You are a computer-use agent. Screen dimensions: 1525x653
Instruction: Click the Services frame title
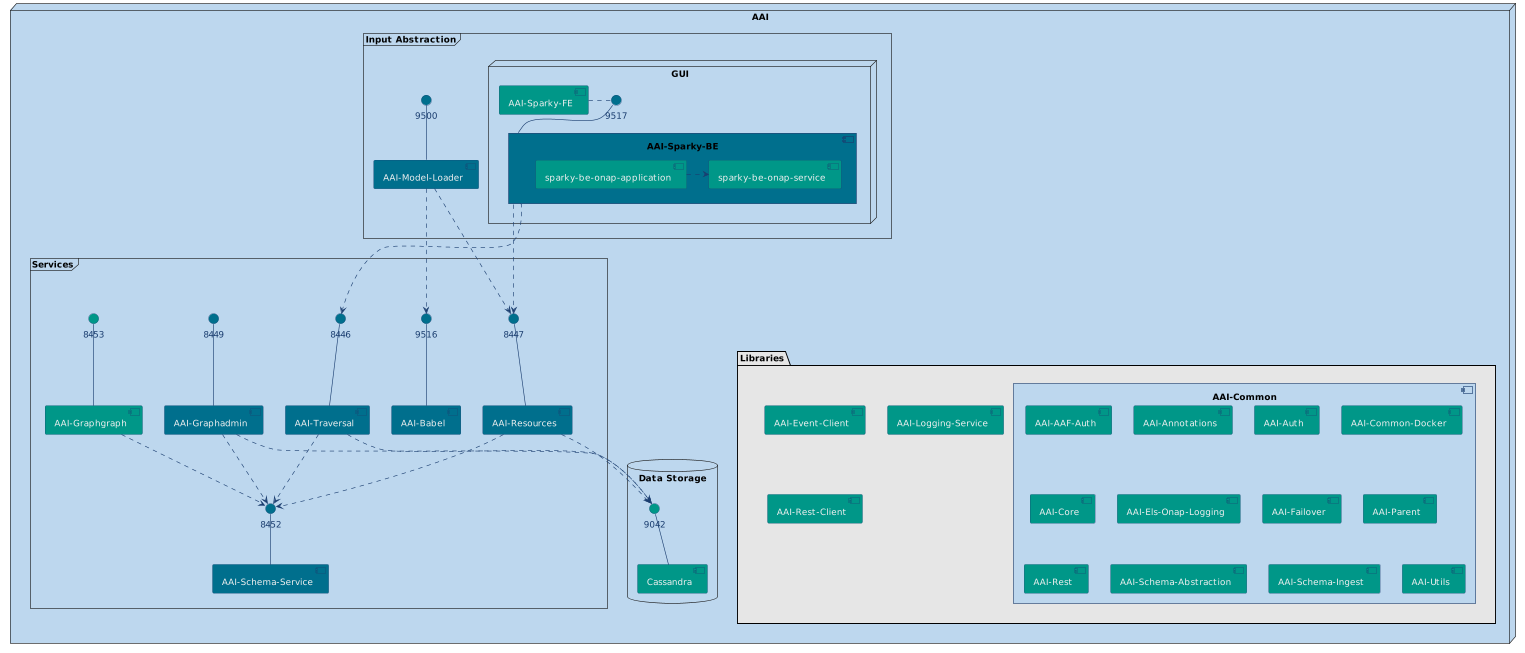[x=52, y=264]
